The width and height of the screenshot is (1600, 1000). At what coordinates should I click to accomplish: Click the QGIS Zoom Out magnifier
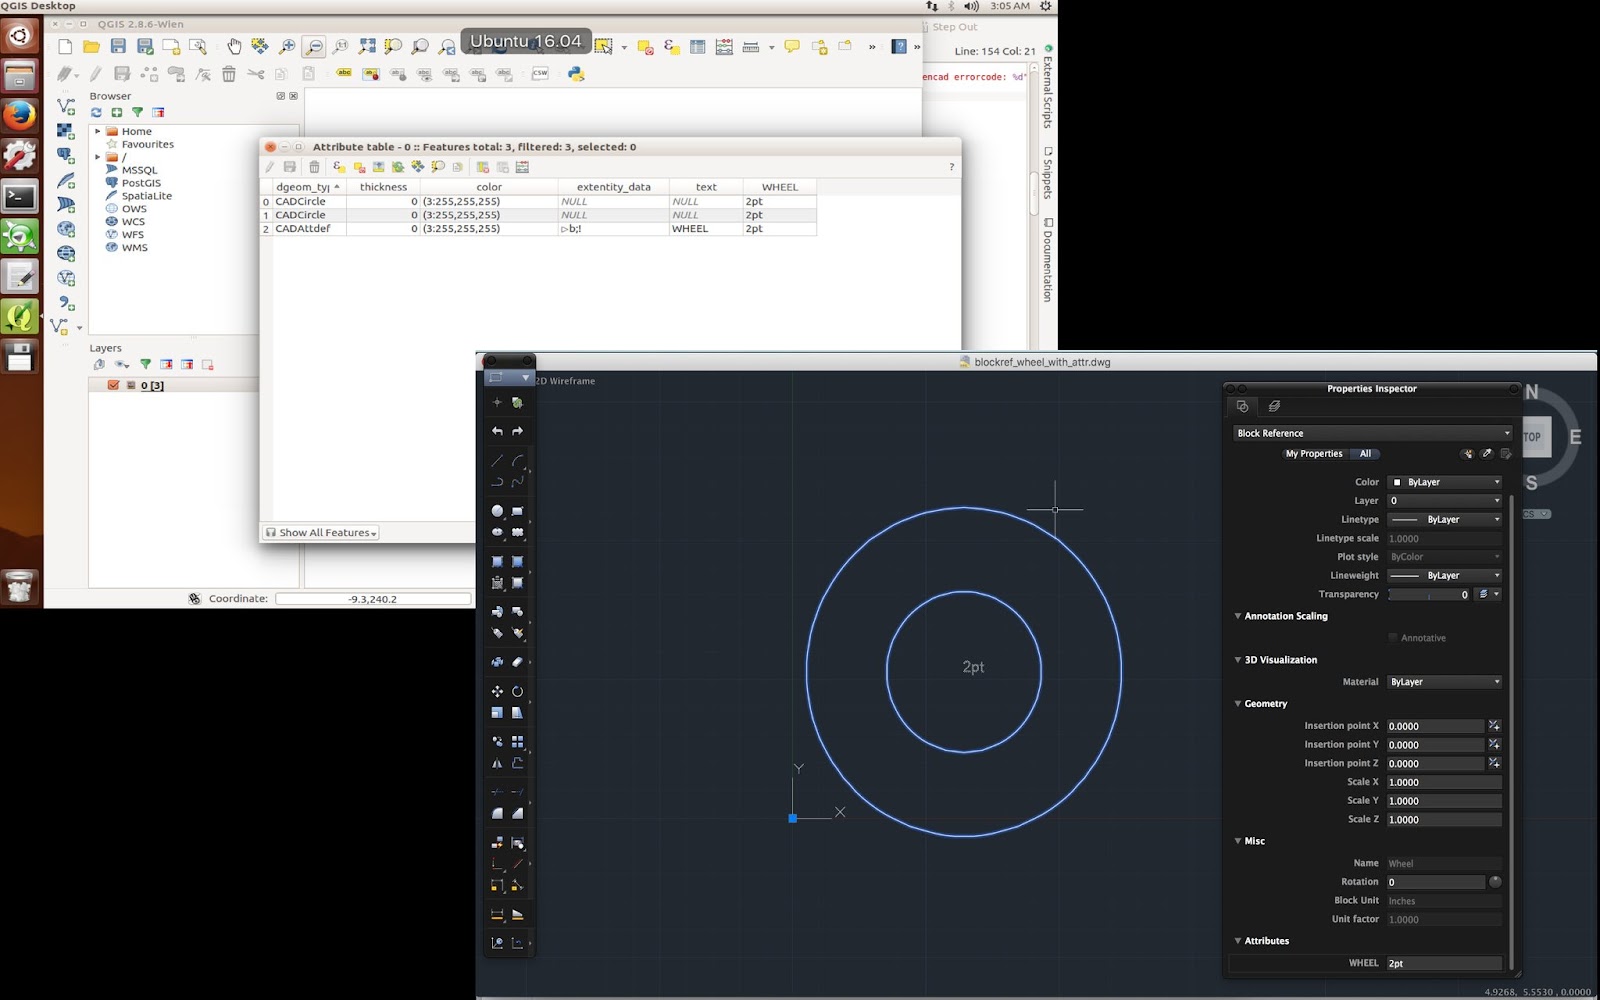pyautogui.click(x=314, y=46)
